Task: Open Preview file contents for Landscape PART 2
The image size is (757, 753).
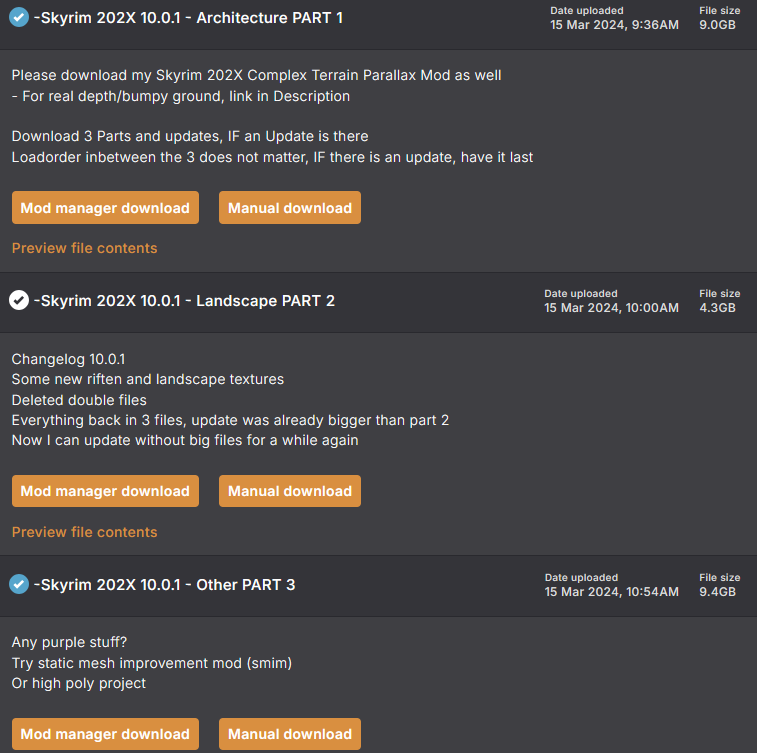Action: (84, 532)
